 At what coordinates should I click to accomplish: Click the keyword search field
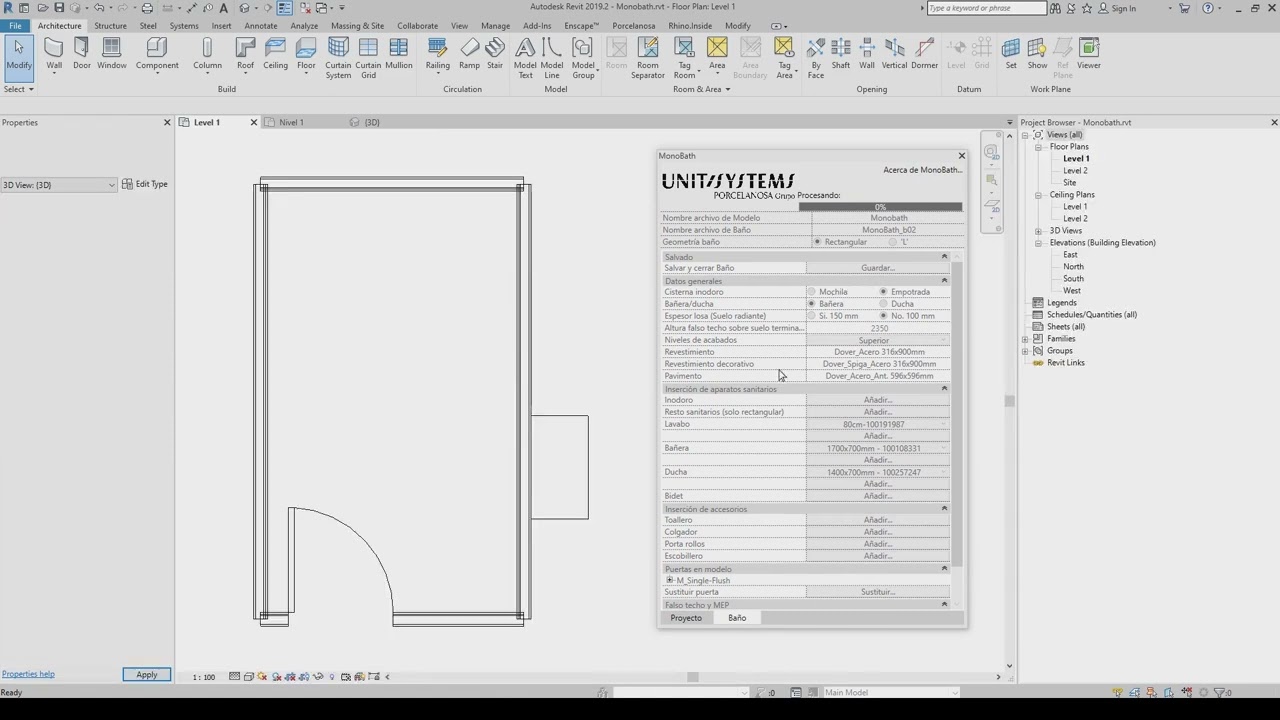click(x=986, y=8)
